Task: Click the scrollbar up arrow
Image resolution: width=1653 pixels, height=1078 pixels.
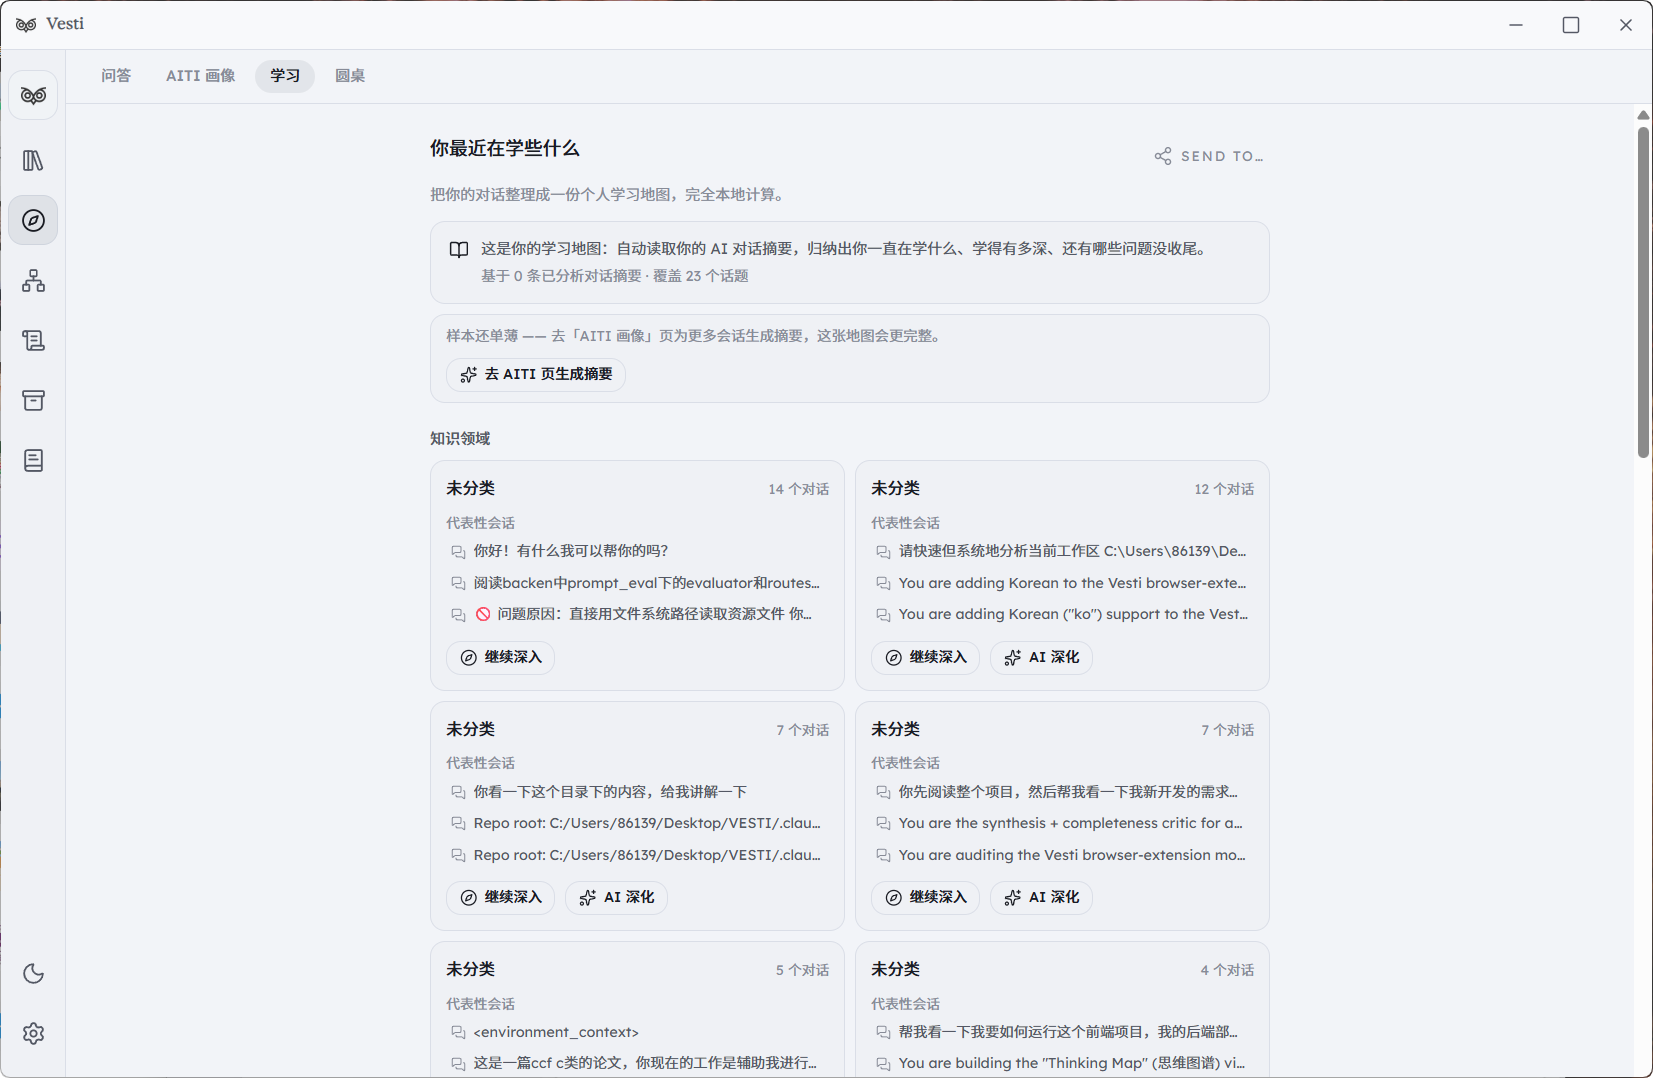Action: pyautogui.click(x=1643, y=115)
